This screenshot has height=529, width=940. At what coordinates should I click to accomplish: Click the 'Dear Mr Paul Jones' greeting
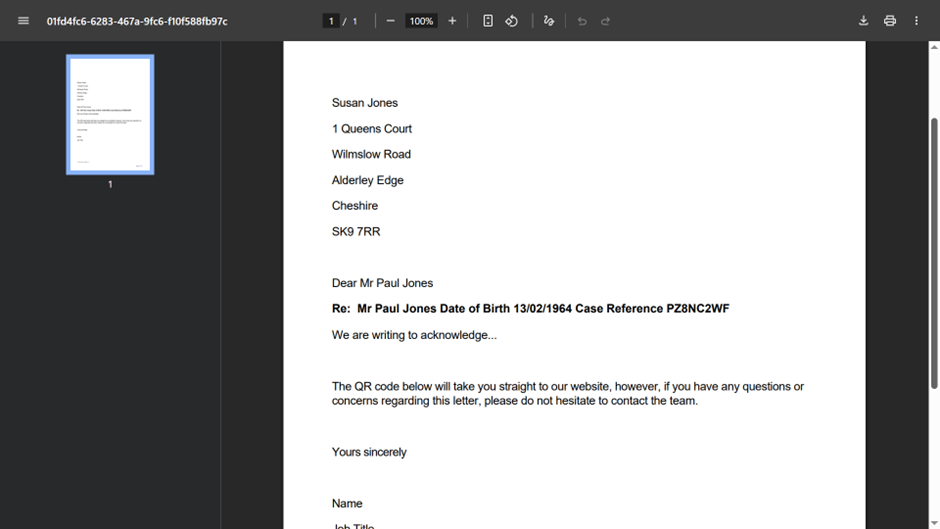(382, 283)
